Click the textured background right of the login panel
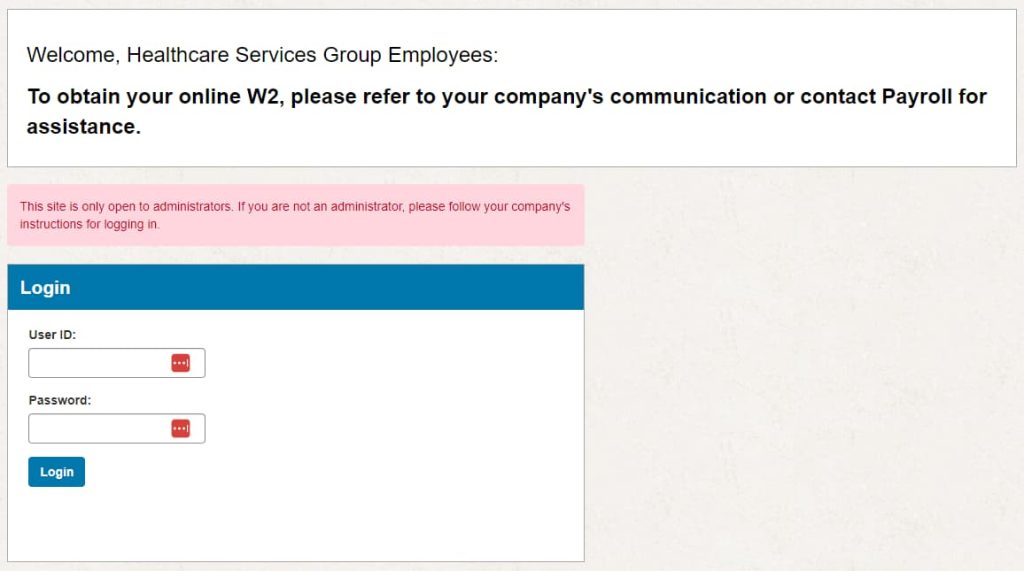Image resolution: width=1024 pixels, height=571 pixels. coord(800,400)
